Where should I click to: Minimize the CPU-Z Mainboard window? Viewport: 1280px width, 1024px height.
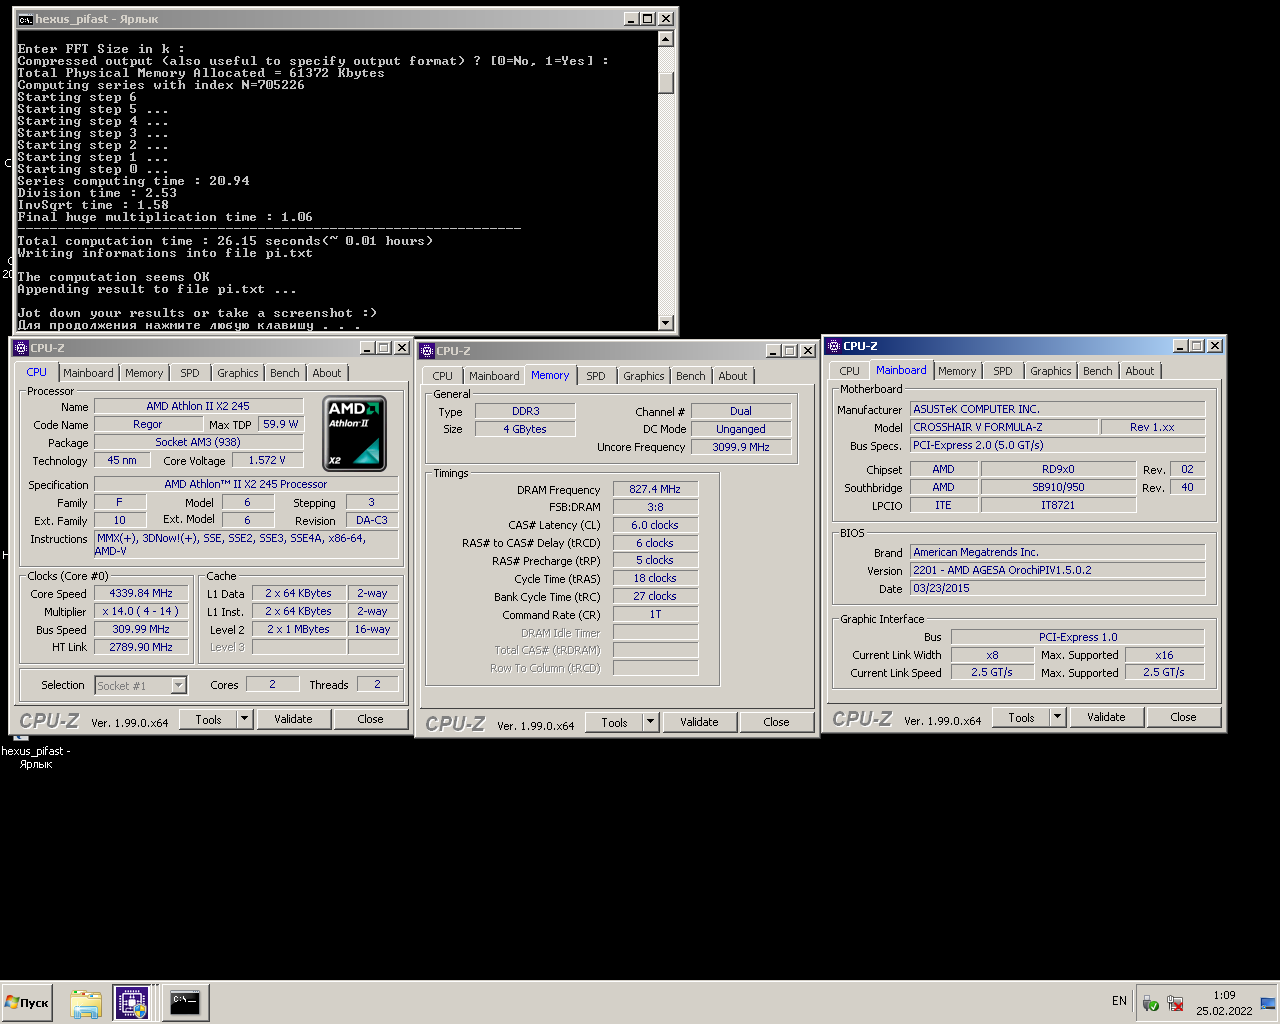point(1180,346)
